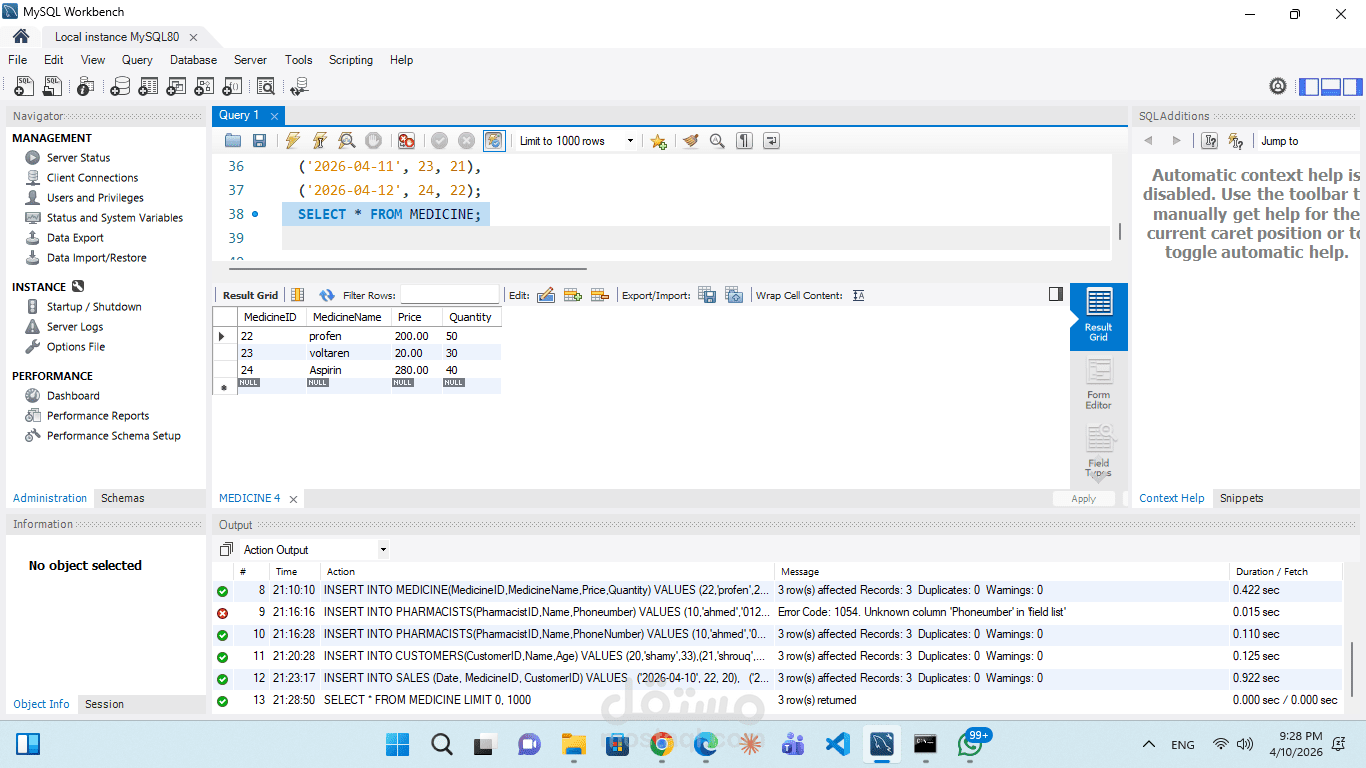The width and height of the screenshot is (1366, 768).
Task: Create a new view icon
Action: point(176,87)
